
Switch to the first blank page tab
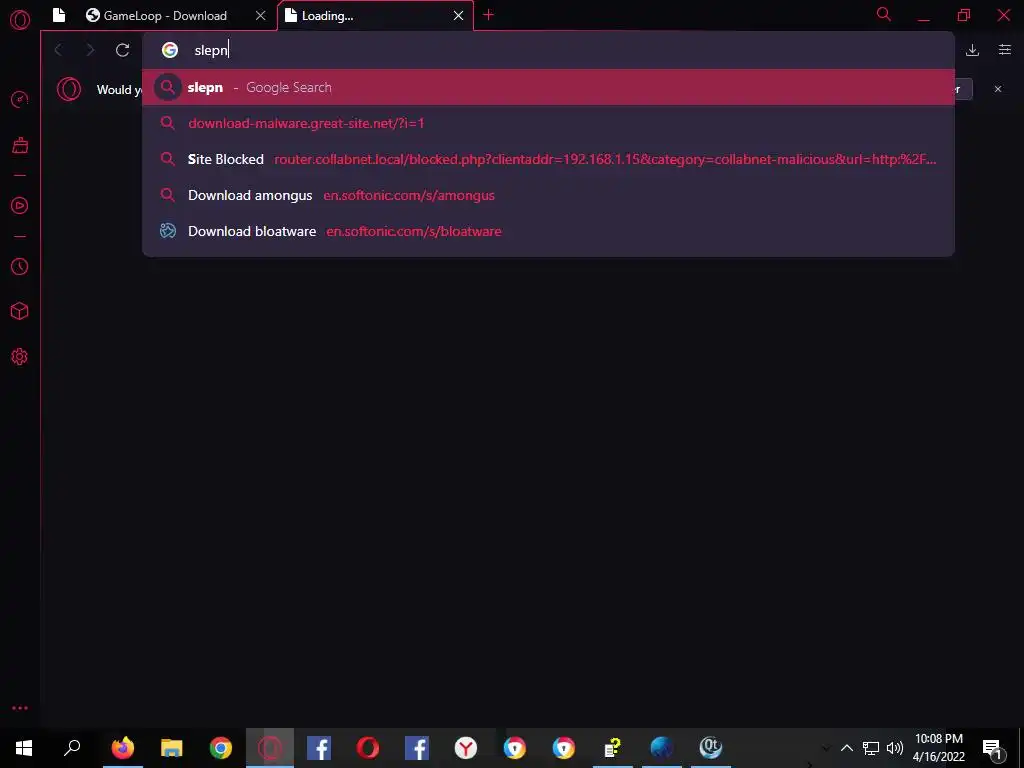[59, 16]
